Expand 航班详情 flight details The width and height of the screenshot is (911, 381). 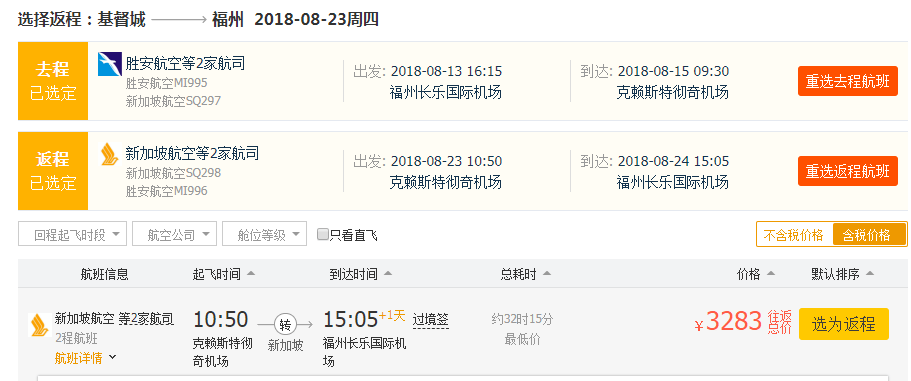tap(85, 358)
